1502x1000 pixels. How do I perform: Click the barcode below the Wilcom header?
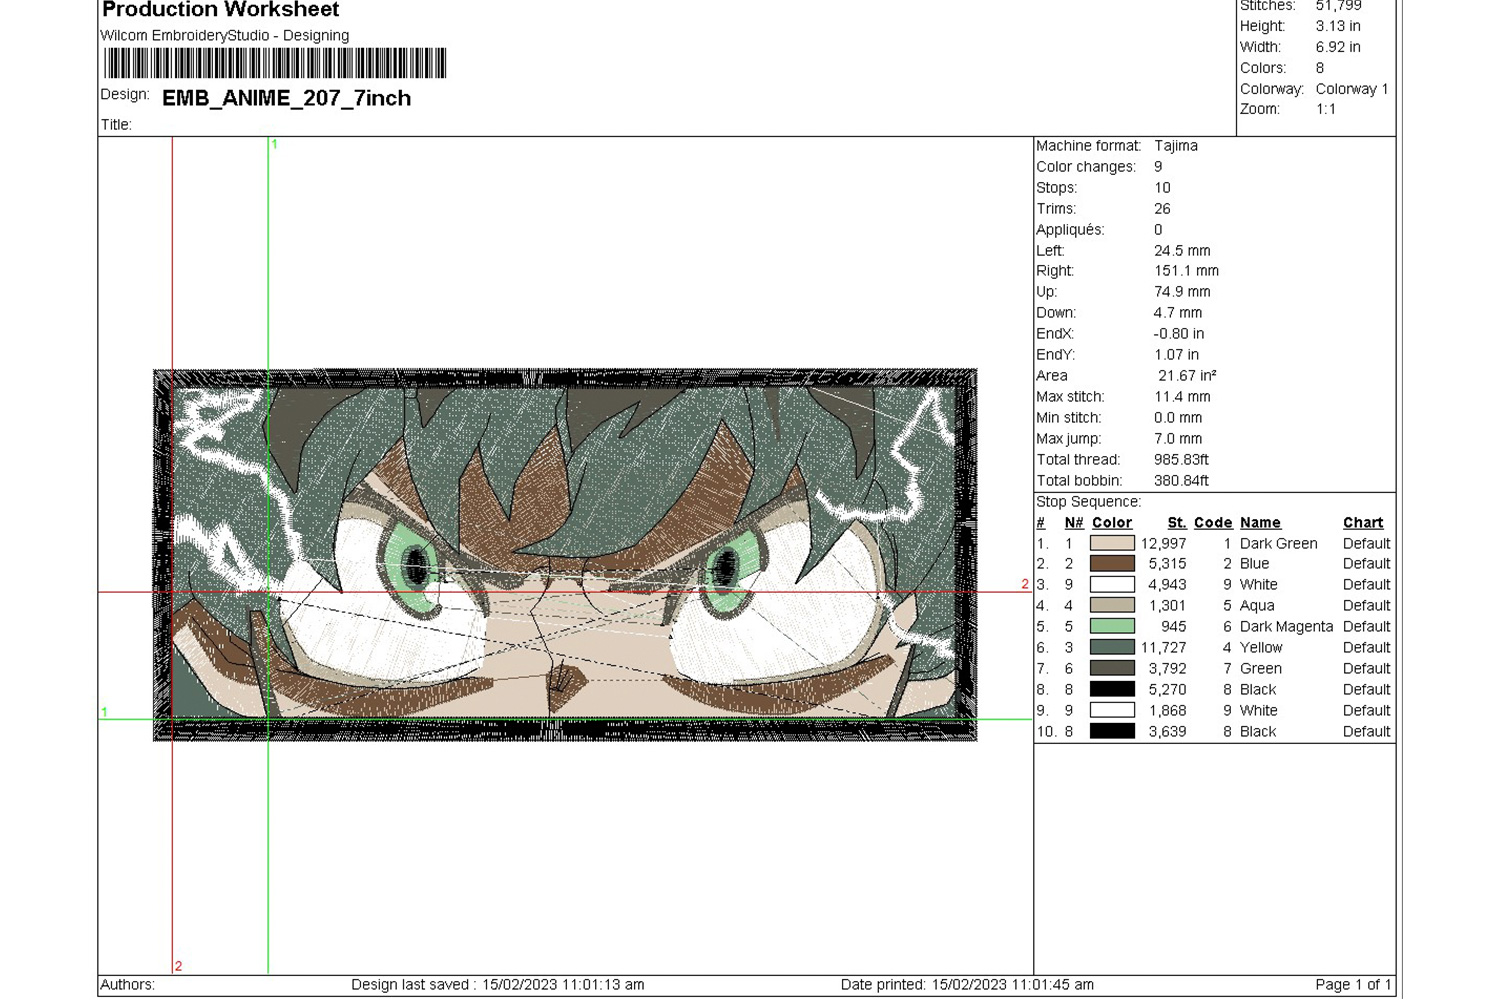275,64
